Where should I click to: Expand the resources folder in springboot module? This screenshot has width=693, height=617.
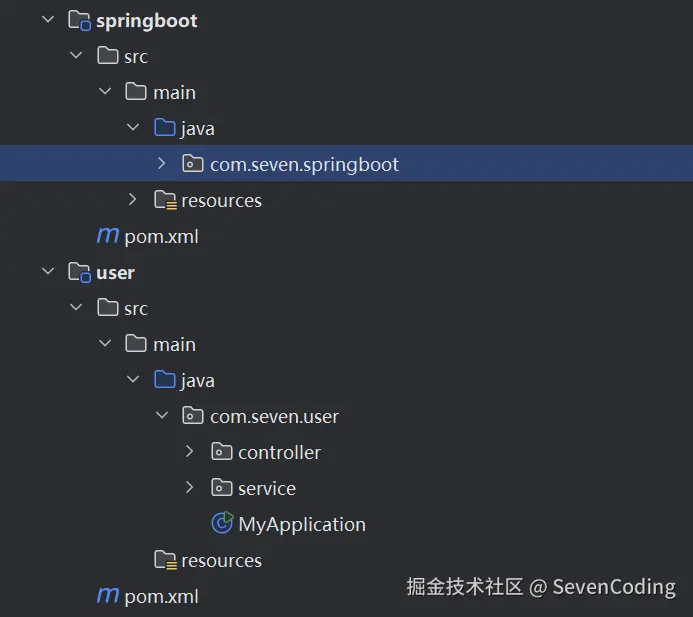133,200
